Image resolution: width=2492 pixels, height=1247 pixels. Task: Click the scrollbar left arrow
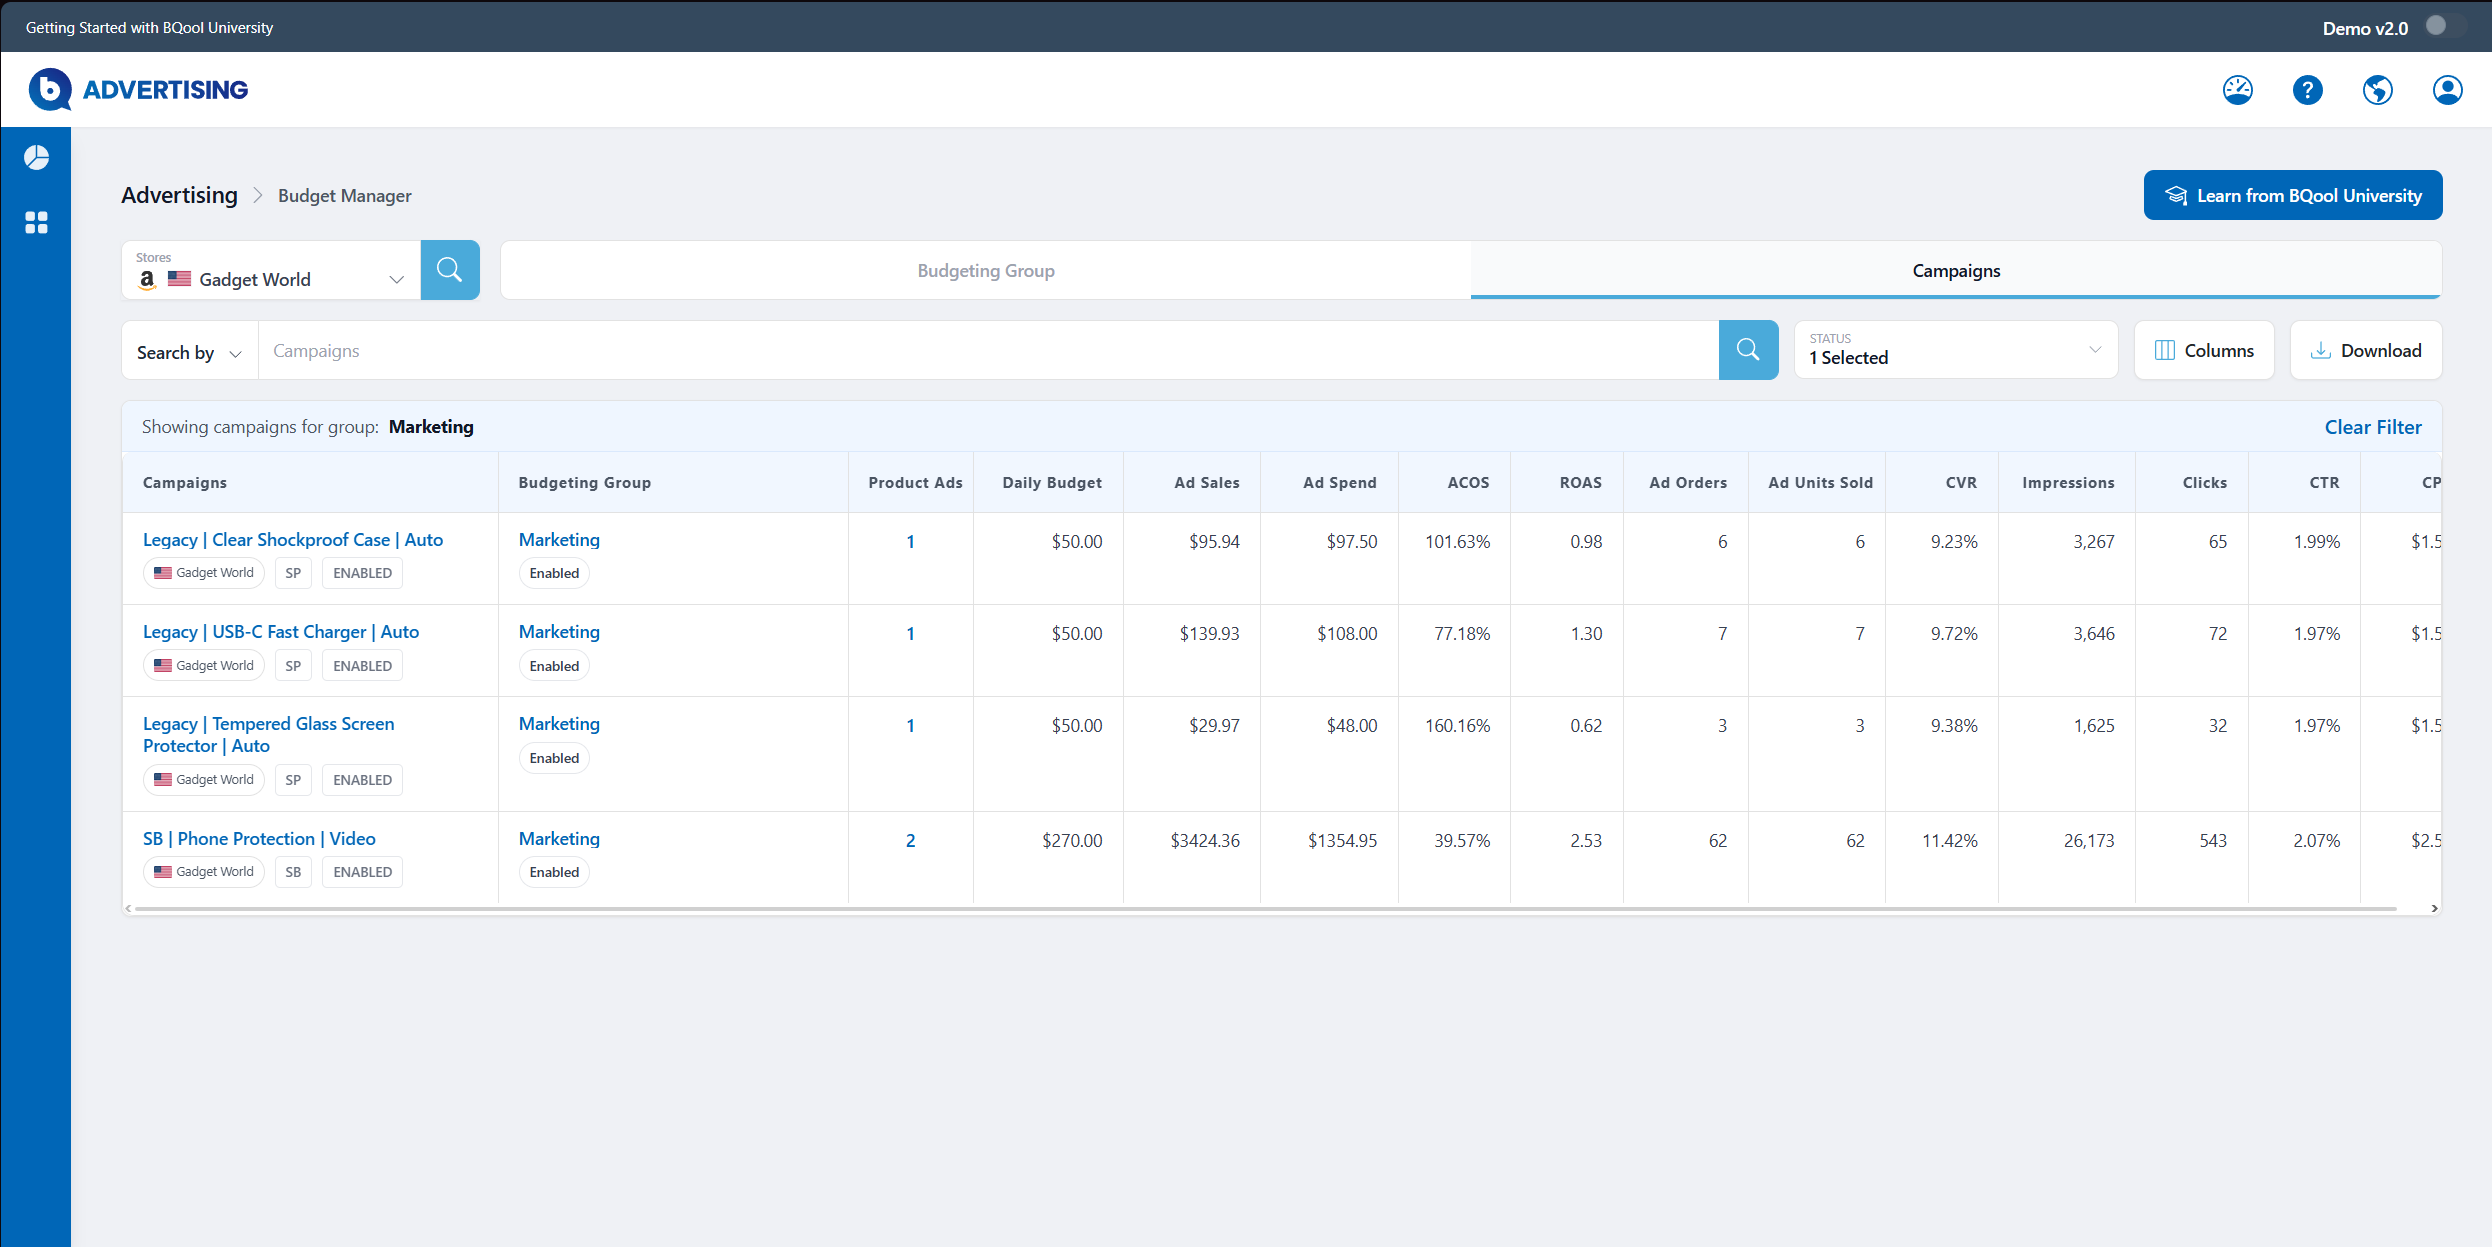pyautogui.click(x=128, y=909)
